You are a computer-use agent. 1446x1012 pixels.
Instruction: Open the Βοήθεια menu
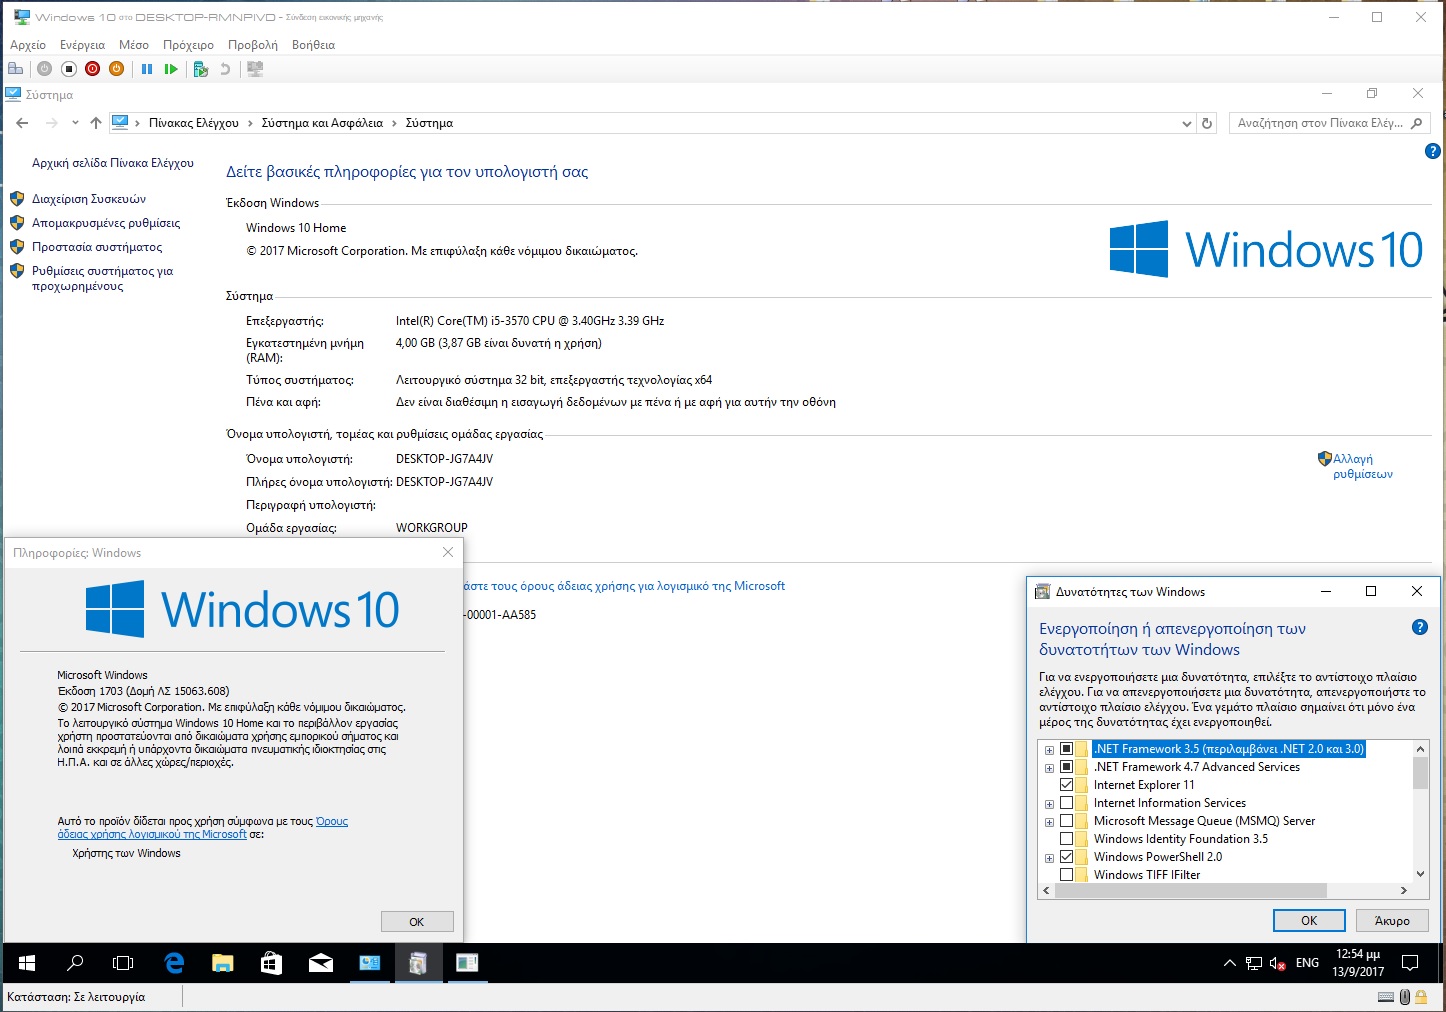(313, 45)
